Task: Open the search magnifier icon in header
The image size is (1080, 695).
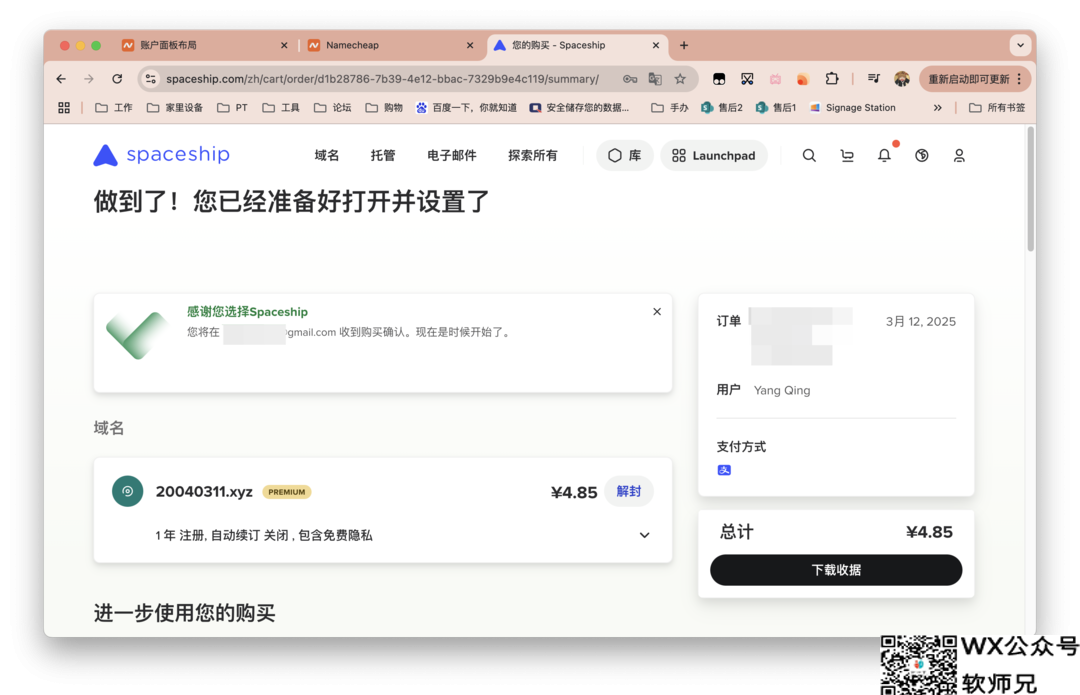Action: (809, 156)
